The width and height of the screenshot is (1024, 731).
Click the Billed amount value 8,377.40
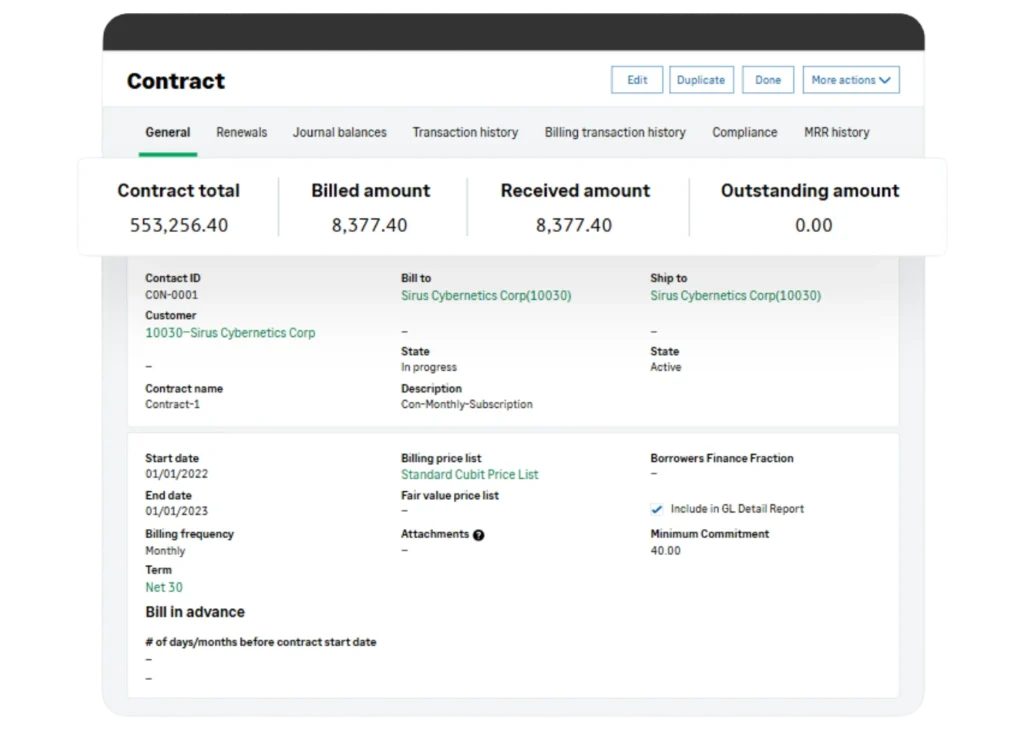click(370, 225)
